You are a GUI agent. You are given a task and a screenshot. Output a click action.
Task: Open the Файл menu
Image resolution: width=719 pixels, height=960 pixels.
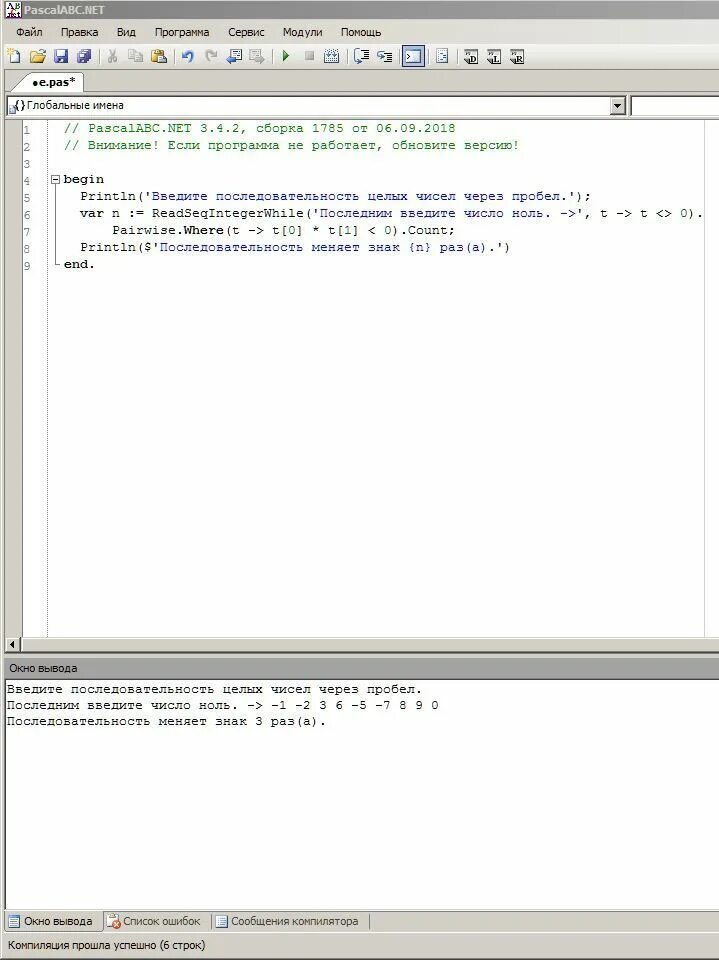pyautogui.click(x=29, y=32)
